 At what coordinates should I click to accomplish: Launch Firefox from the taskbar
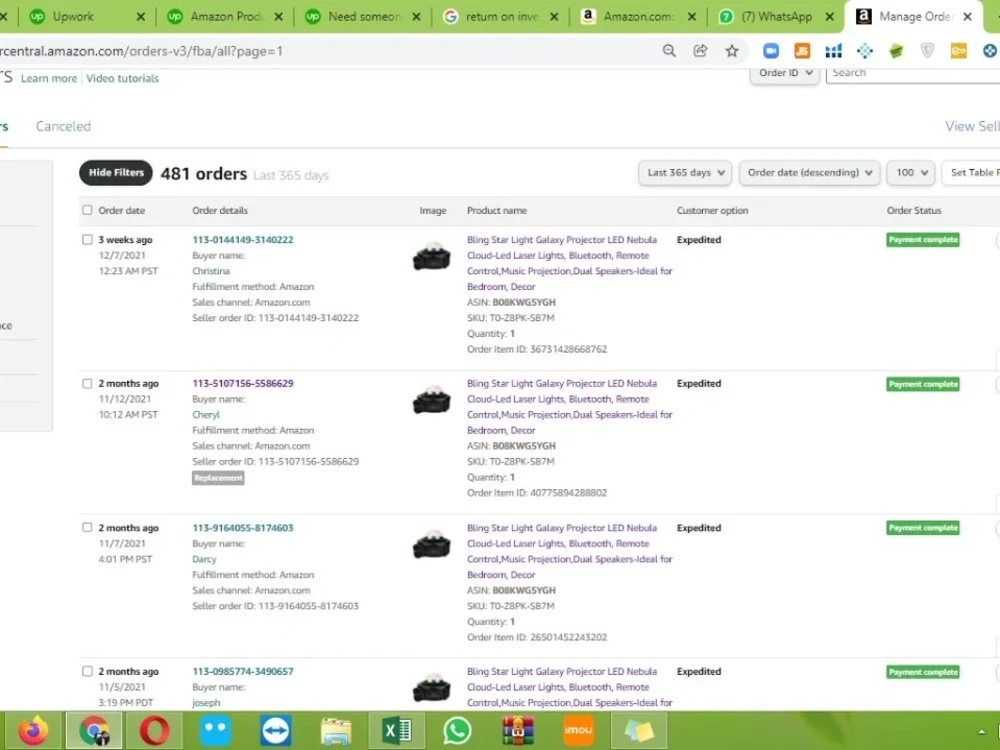click(x=33, y=731)
